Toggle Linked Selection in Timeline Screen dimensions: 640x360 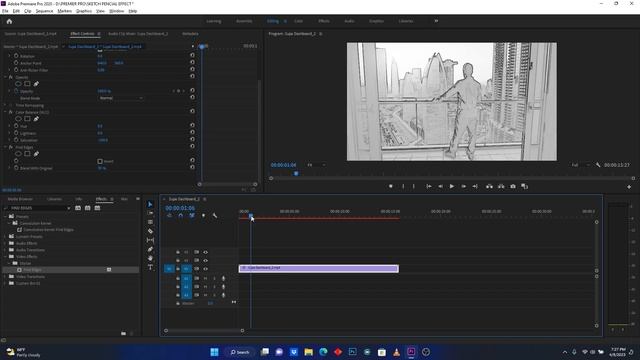coord(192,216)
